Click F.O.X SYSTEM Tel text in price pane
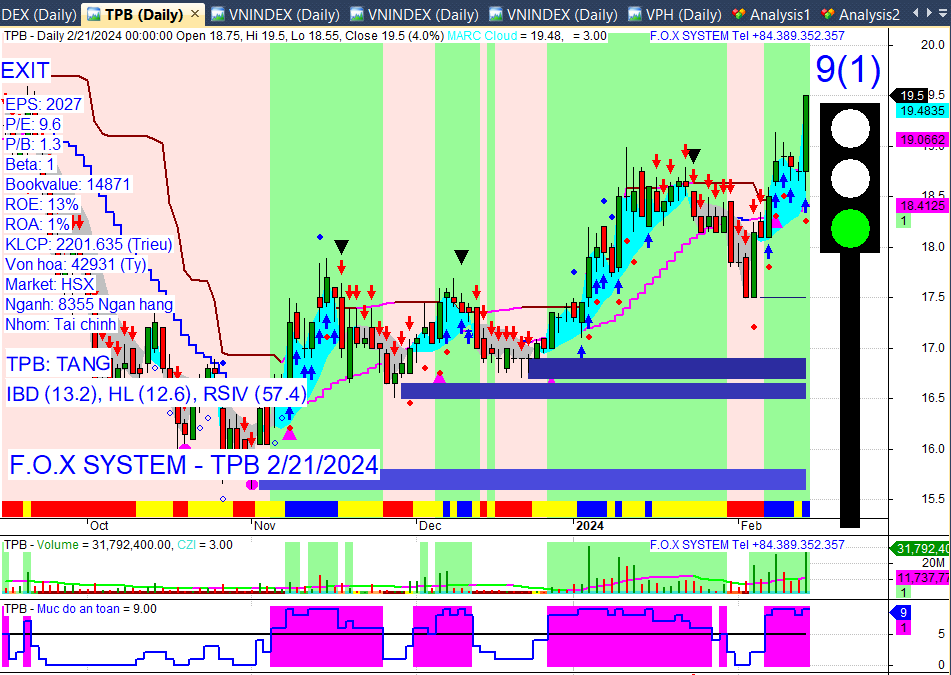 [x=747, y=36]
